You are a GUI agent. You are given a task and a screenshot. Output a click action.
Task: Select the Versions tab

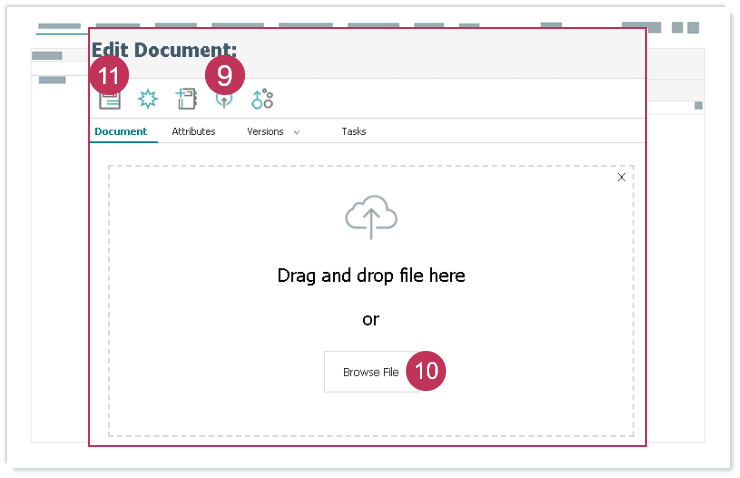tap(265, 132)
